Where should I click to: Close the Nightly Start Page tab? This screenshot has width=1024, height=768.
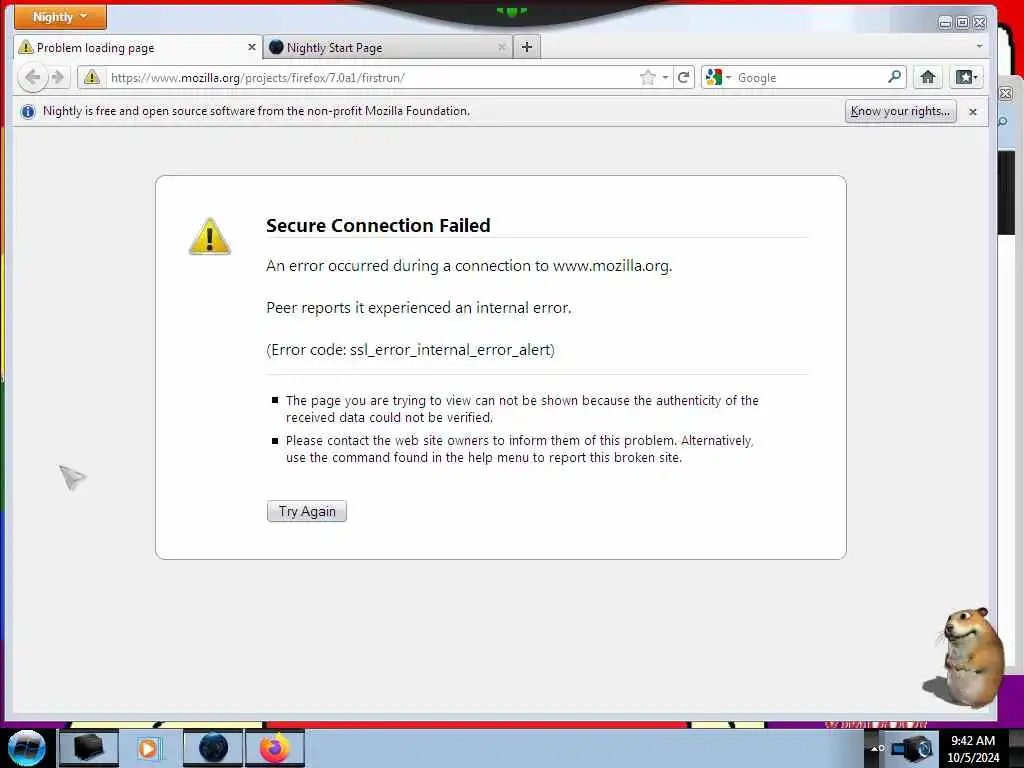coord(502,47)
